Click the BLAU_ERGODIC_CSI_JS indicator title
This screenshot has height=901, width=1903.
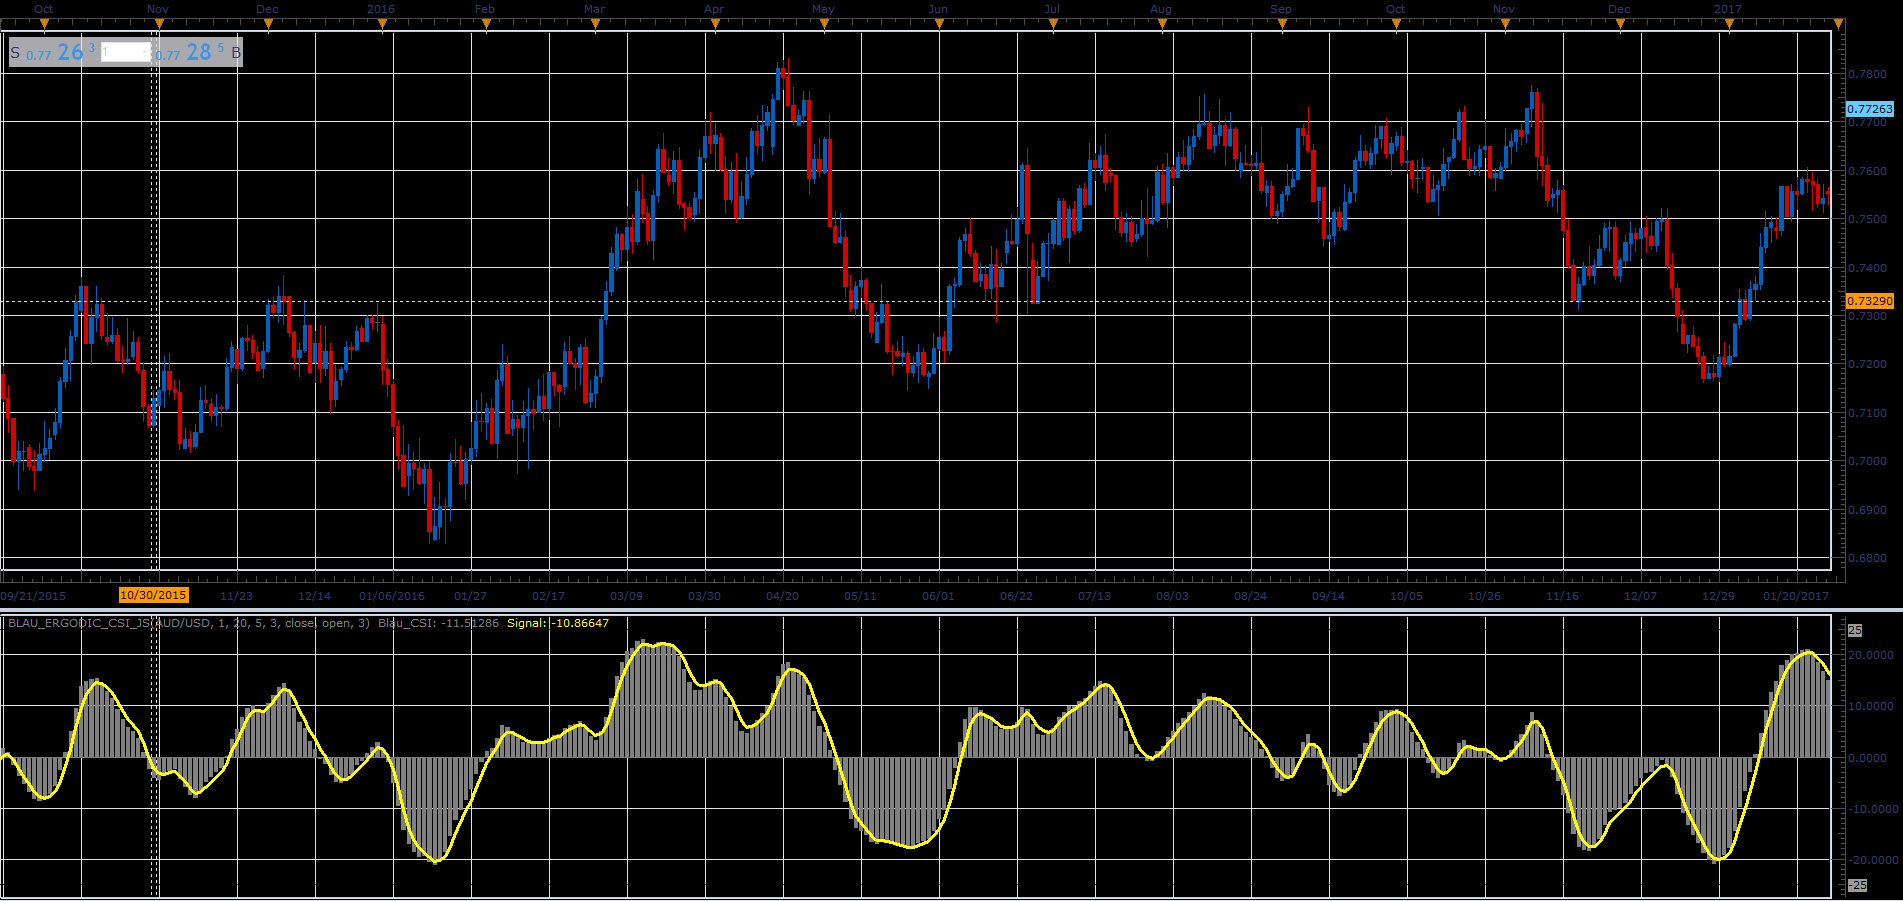click(189, 623)
